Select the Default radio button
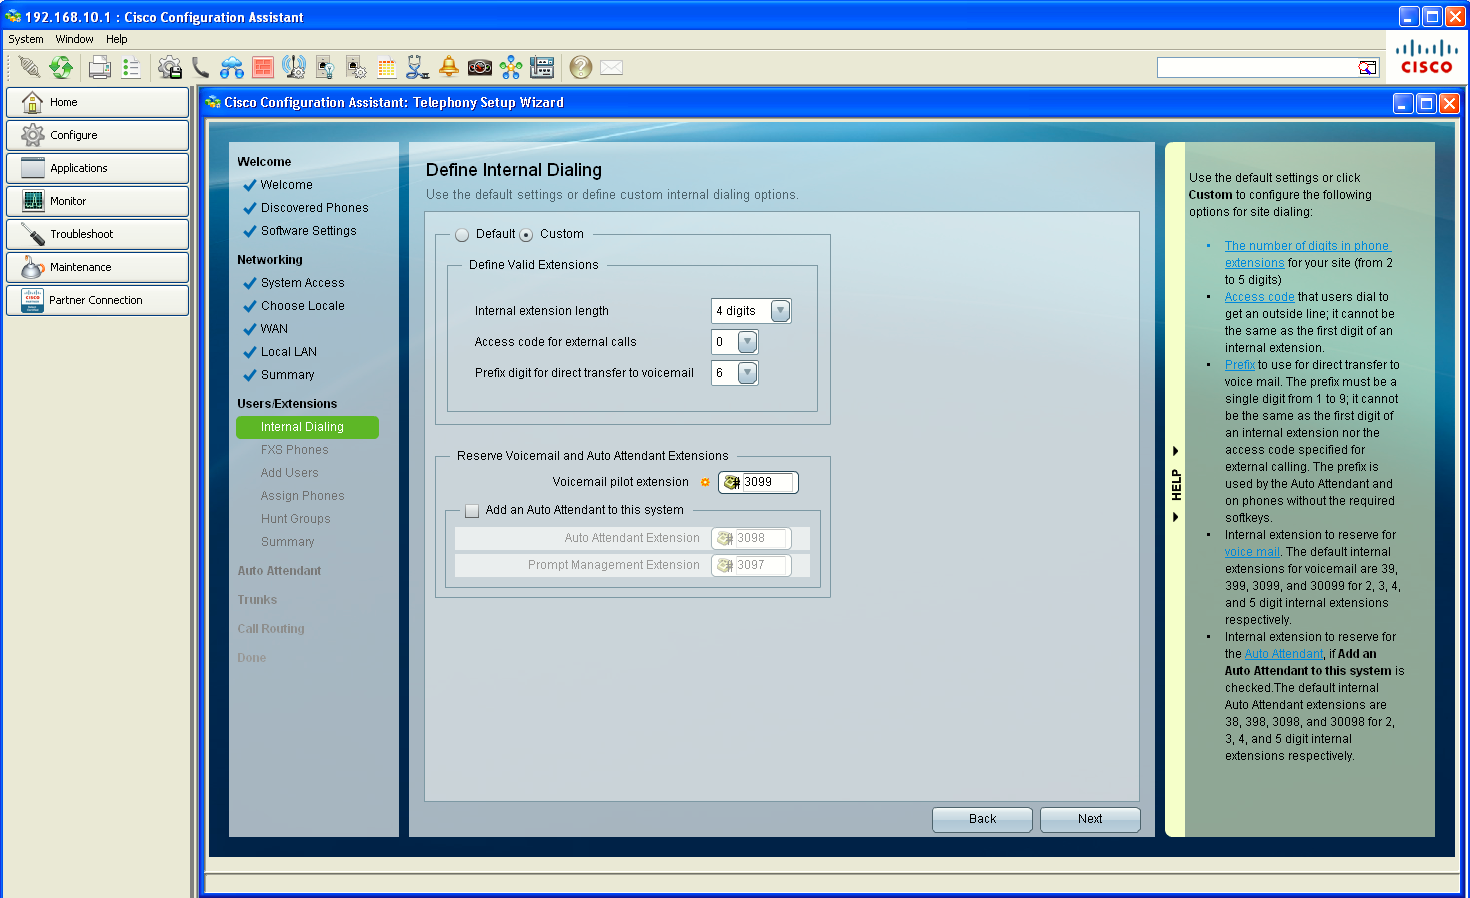This screenshot has height=898, width=1470. pyautogui.click(x=462, y=235)
